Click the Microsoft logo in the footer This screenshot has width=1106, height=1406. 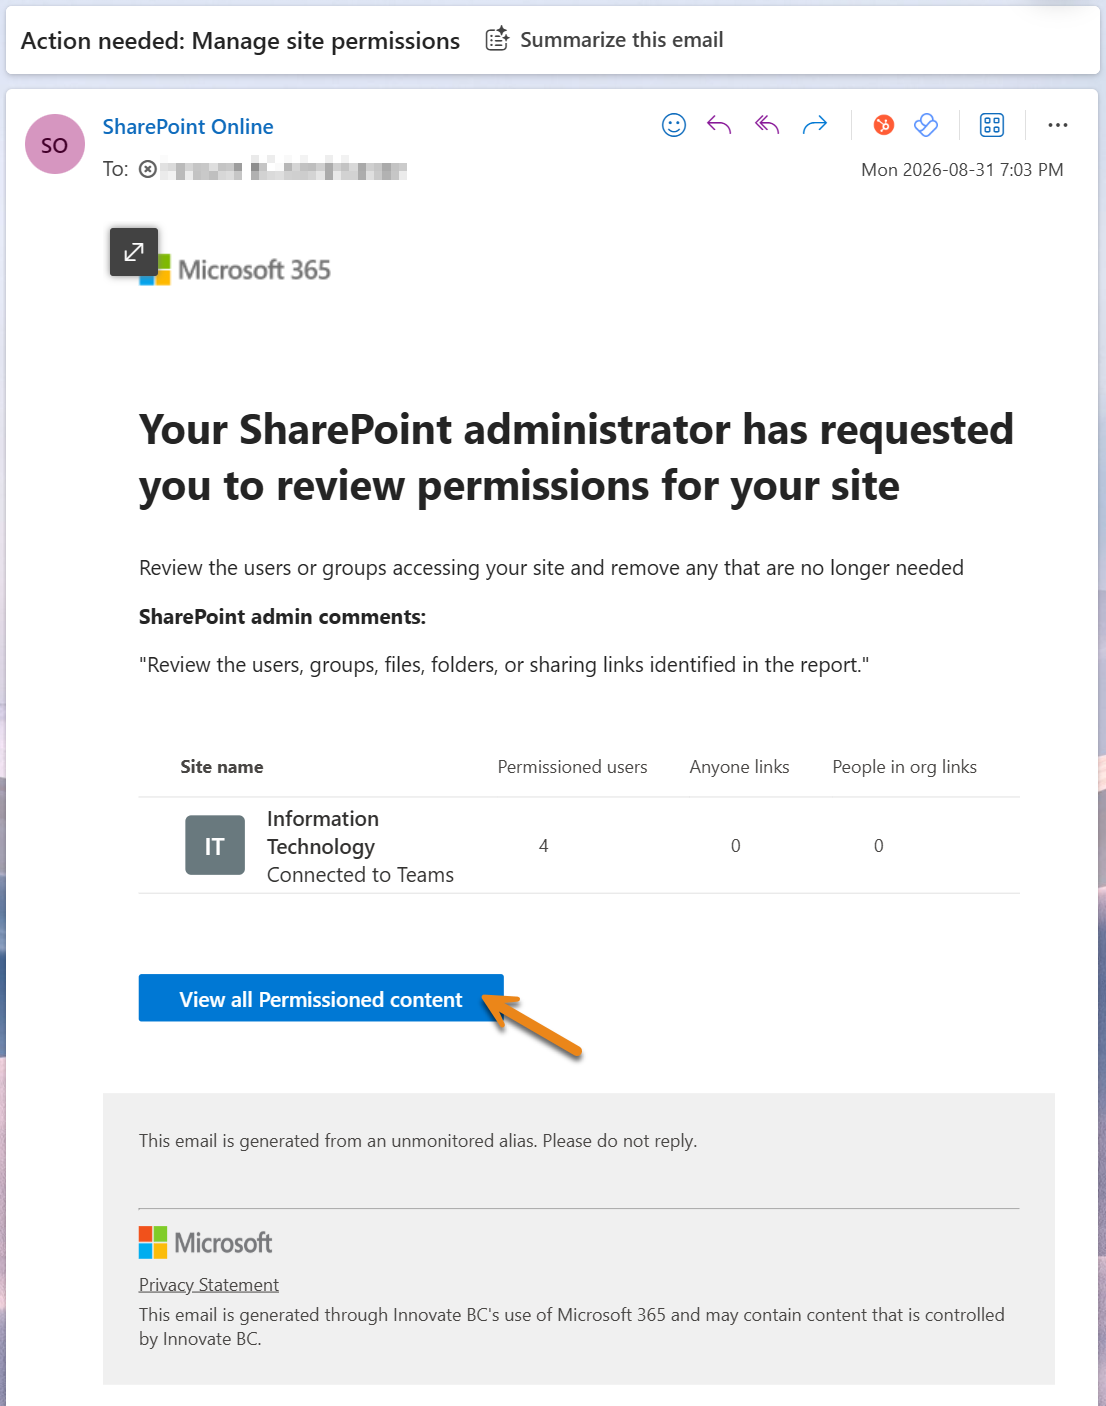206,1243
